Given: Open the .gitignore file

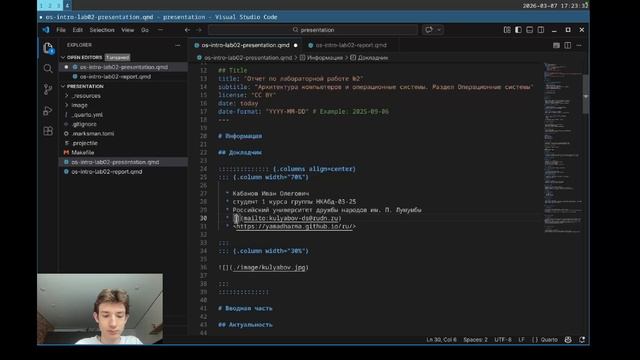Looking at the screenshot, I should click(84, 124).
